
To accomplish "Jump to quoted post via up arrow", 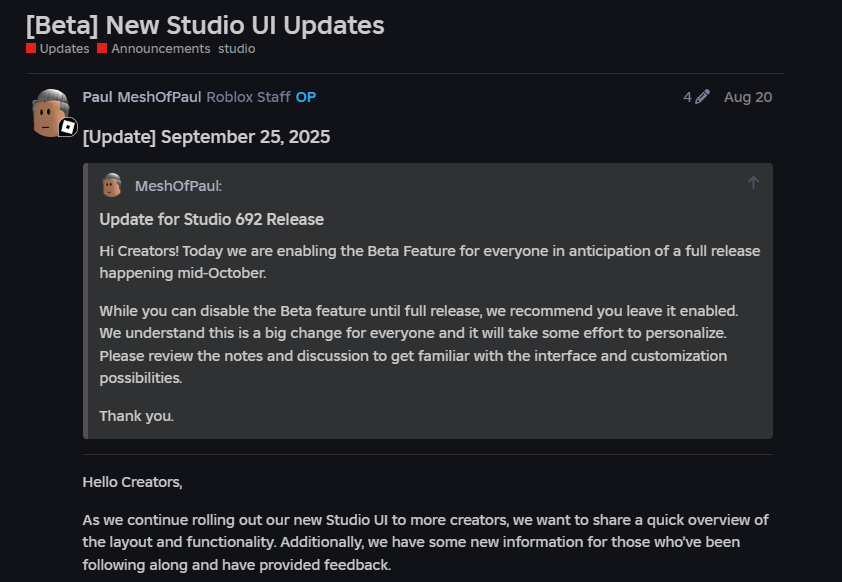I will (753, 183).
